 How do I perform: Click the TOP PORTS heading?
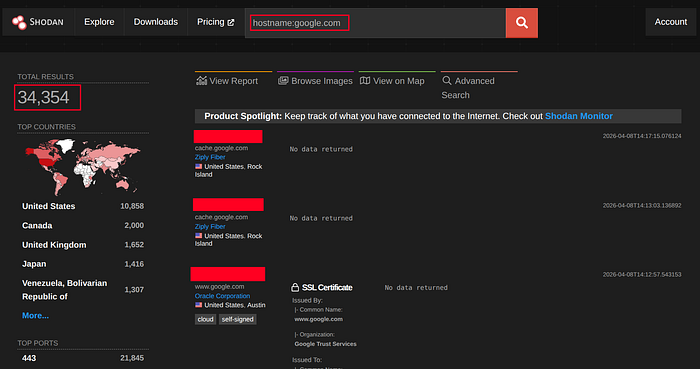point(38,343)
